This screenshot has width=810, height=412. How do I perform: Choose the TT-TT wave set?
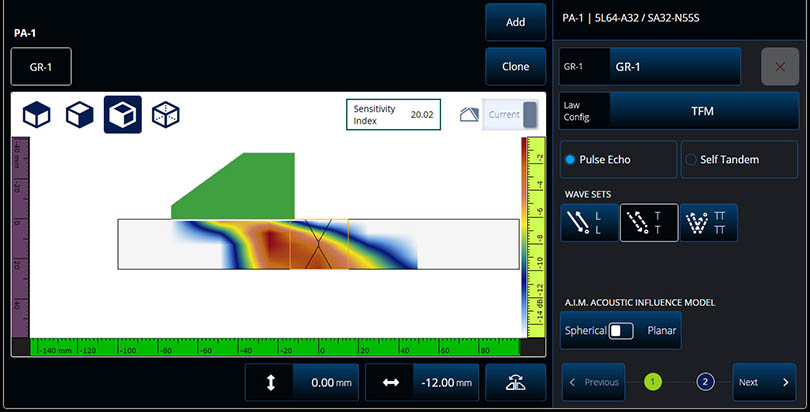(711, 223)
